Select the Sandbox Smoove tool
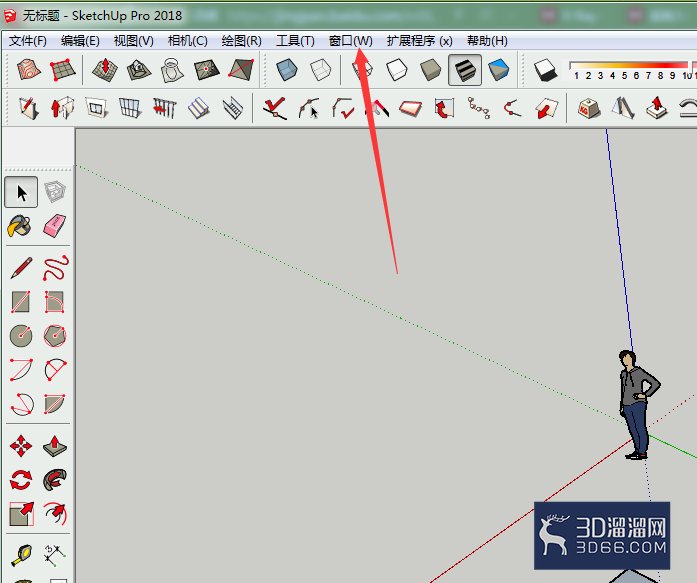 [104, 70]
